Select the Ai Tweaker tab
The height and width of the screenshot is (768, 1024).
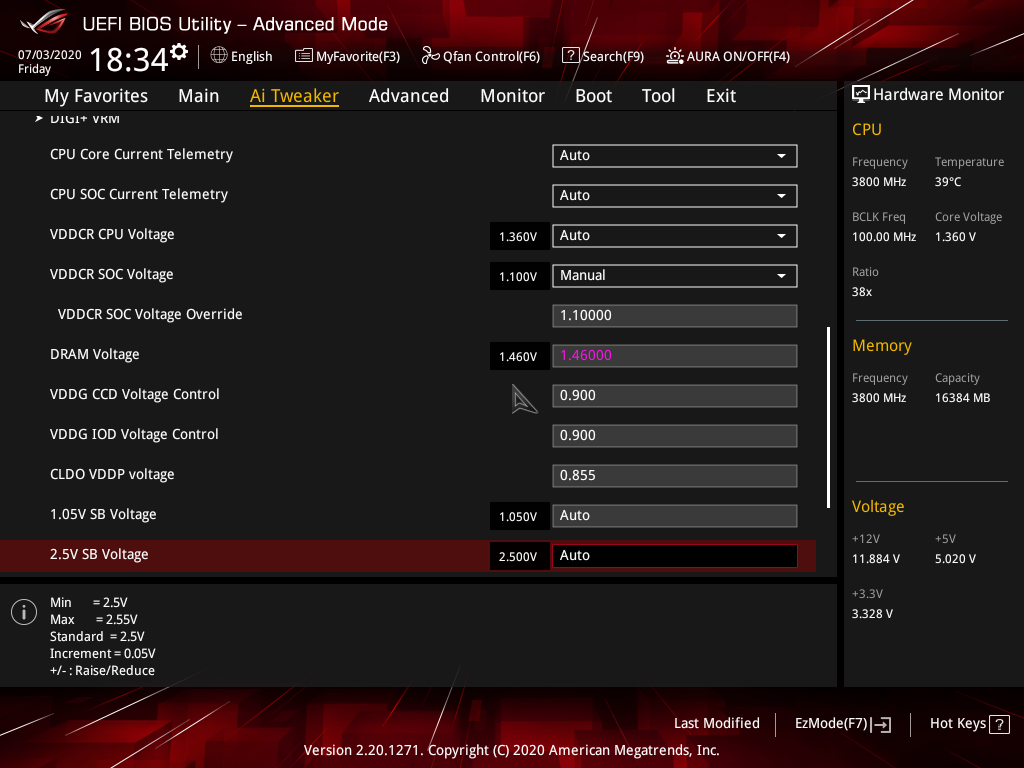point(294,96)
